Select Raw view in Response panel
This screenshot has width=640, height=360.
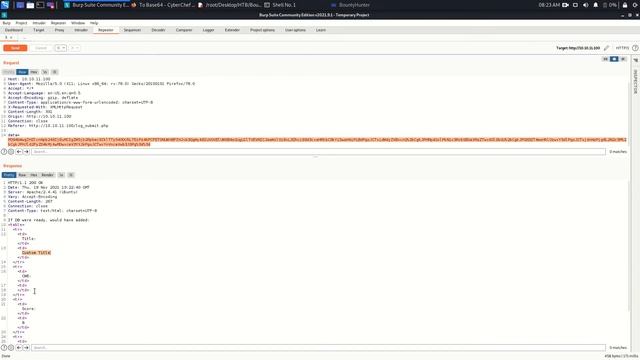22,175
